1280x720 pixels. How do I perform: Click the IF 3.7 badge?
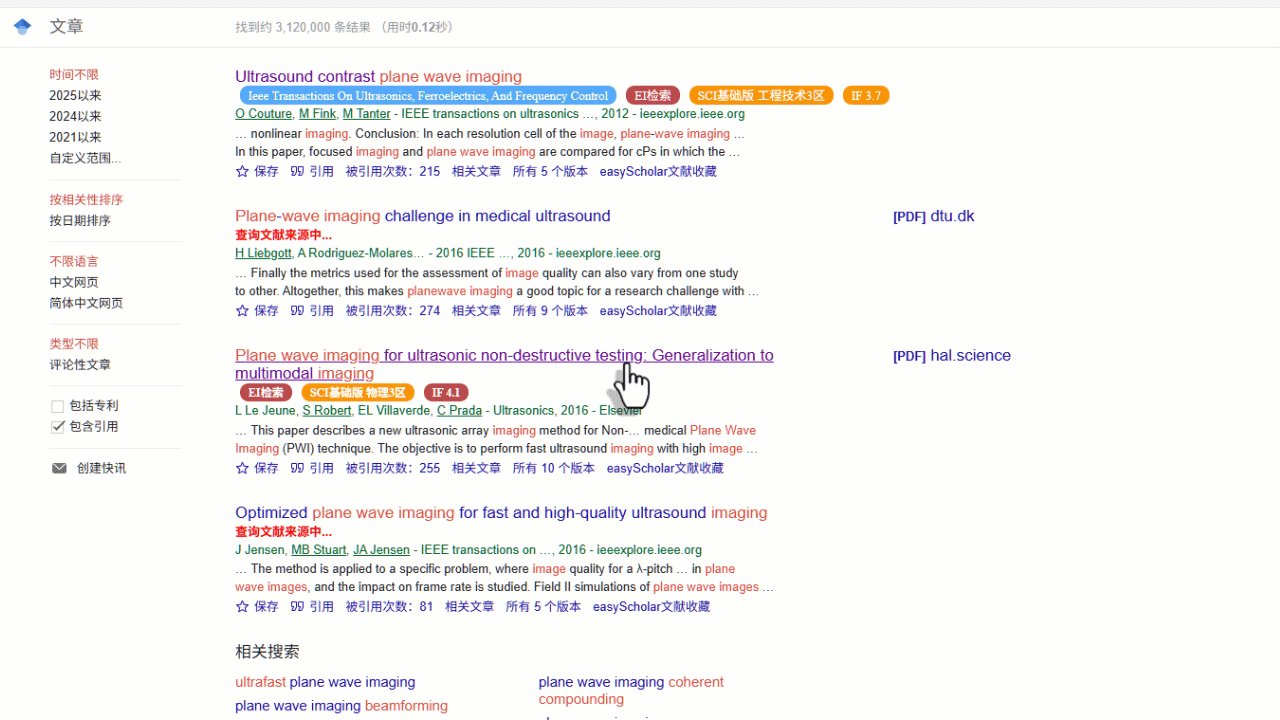[865, 96]
